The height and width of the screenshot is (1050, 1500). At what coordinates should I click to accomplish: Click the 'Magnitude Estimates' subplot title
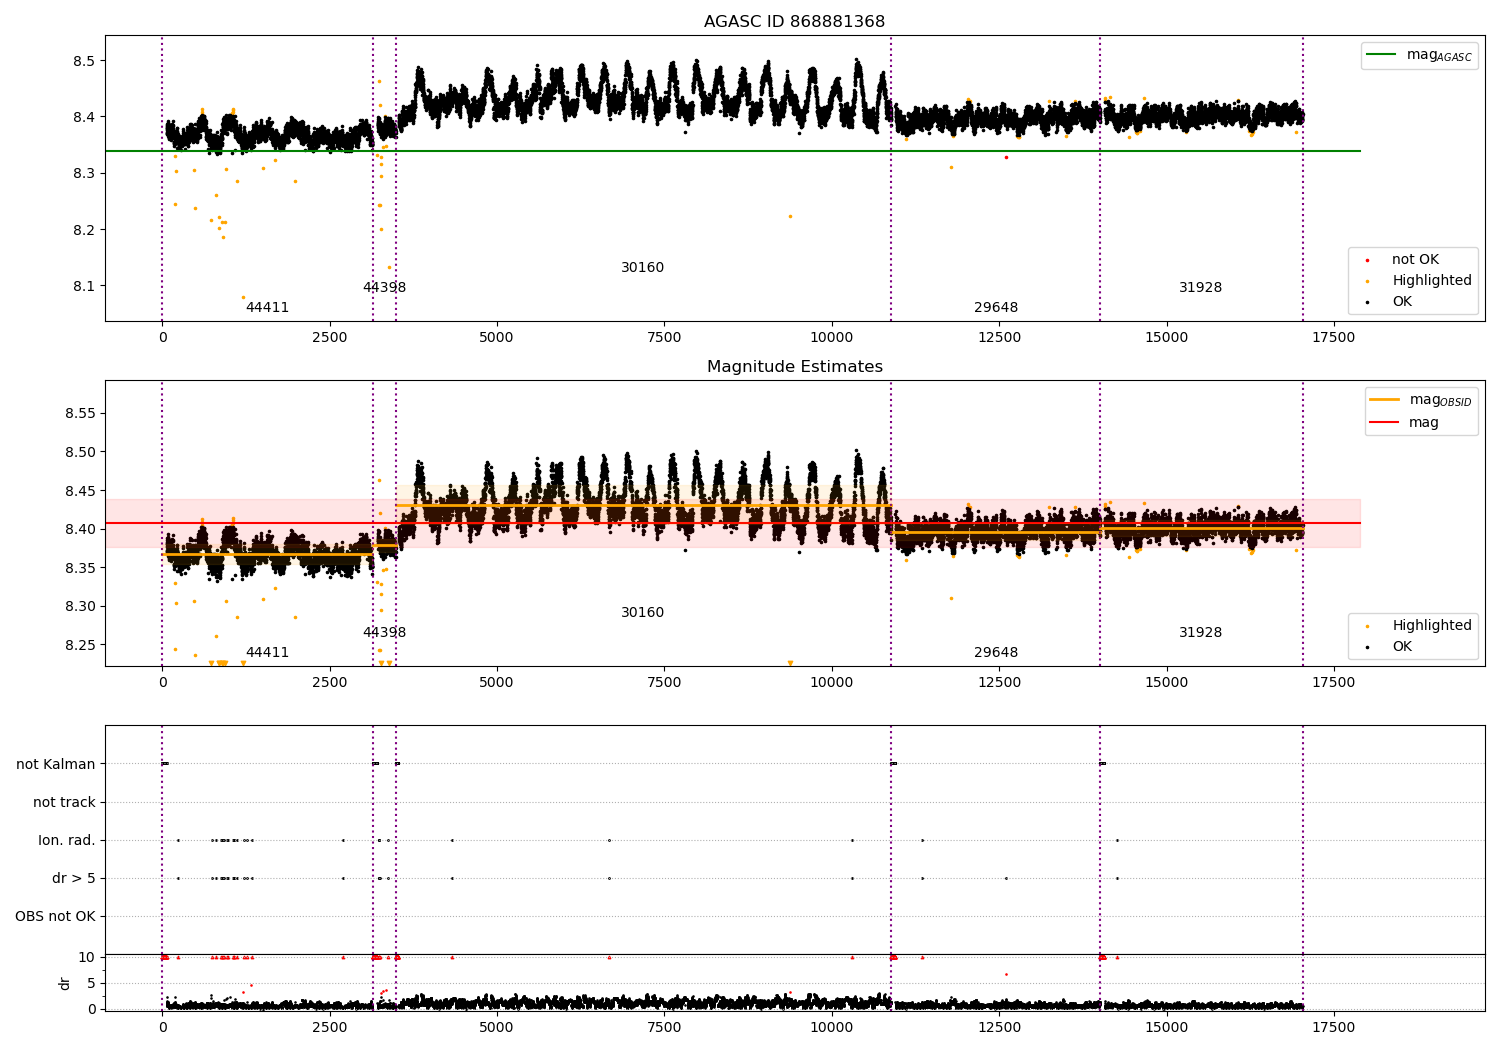(x=794, y=367)
